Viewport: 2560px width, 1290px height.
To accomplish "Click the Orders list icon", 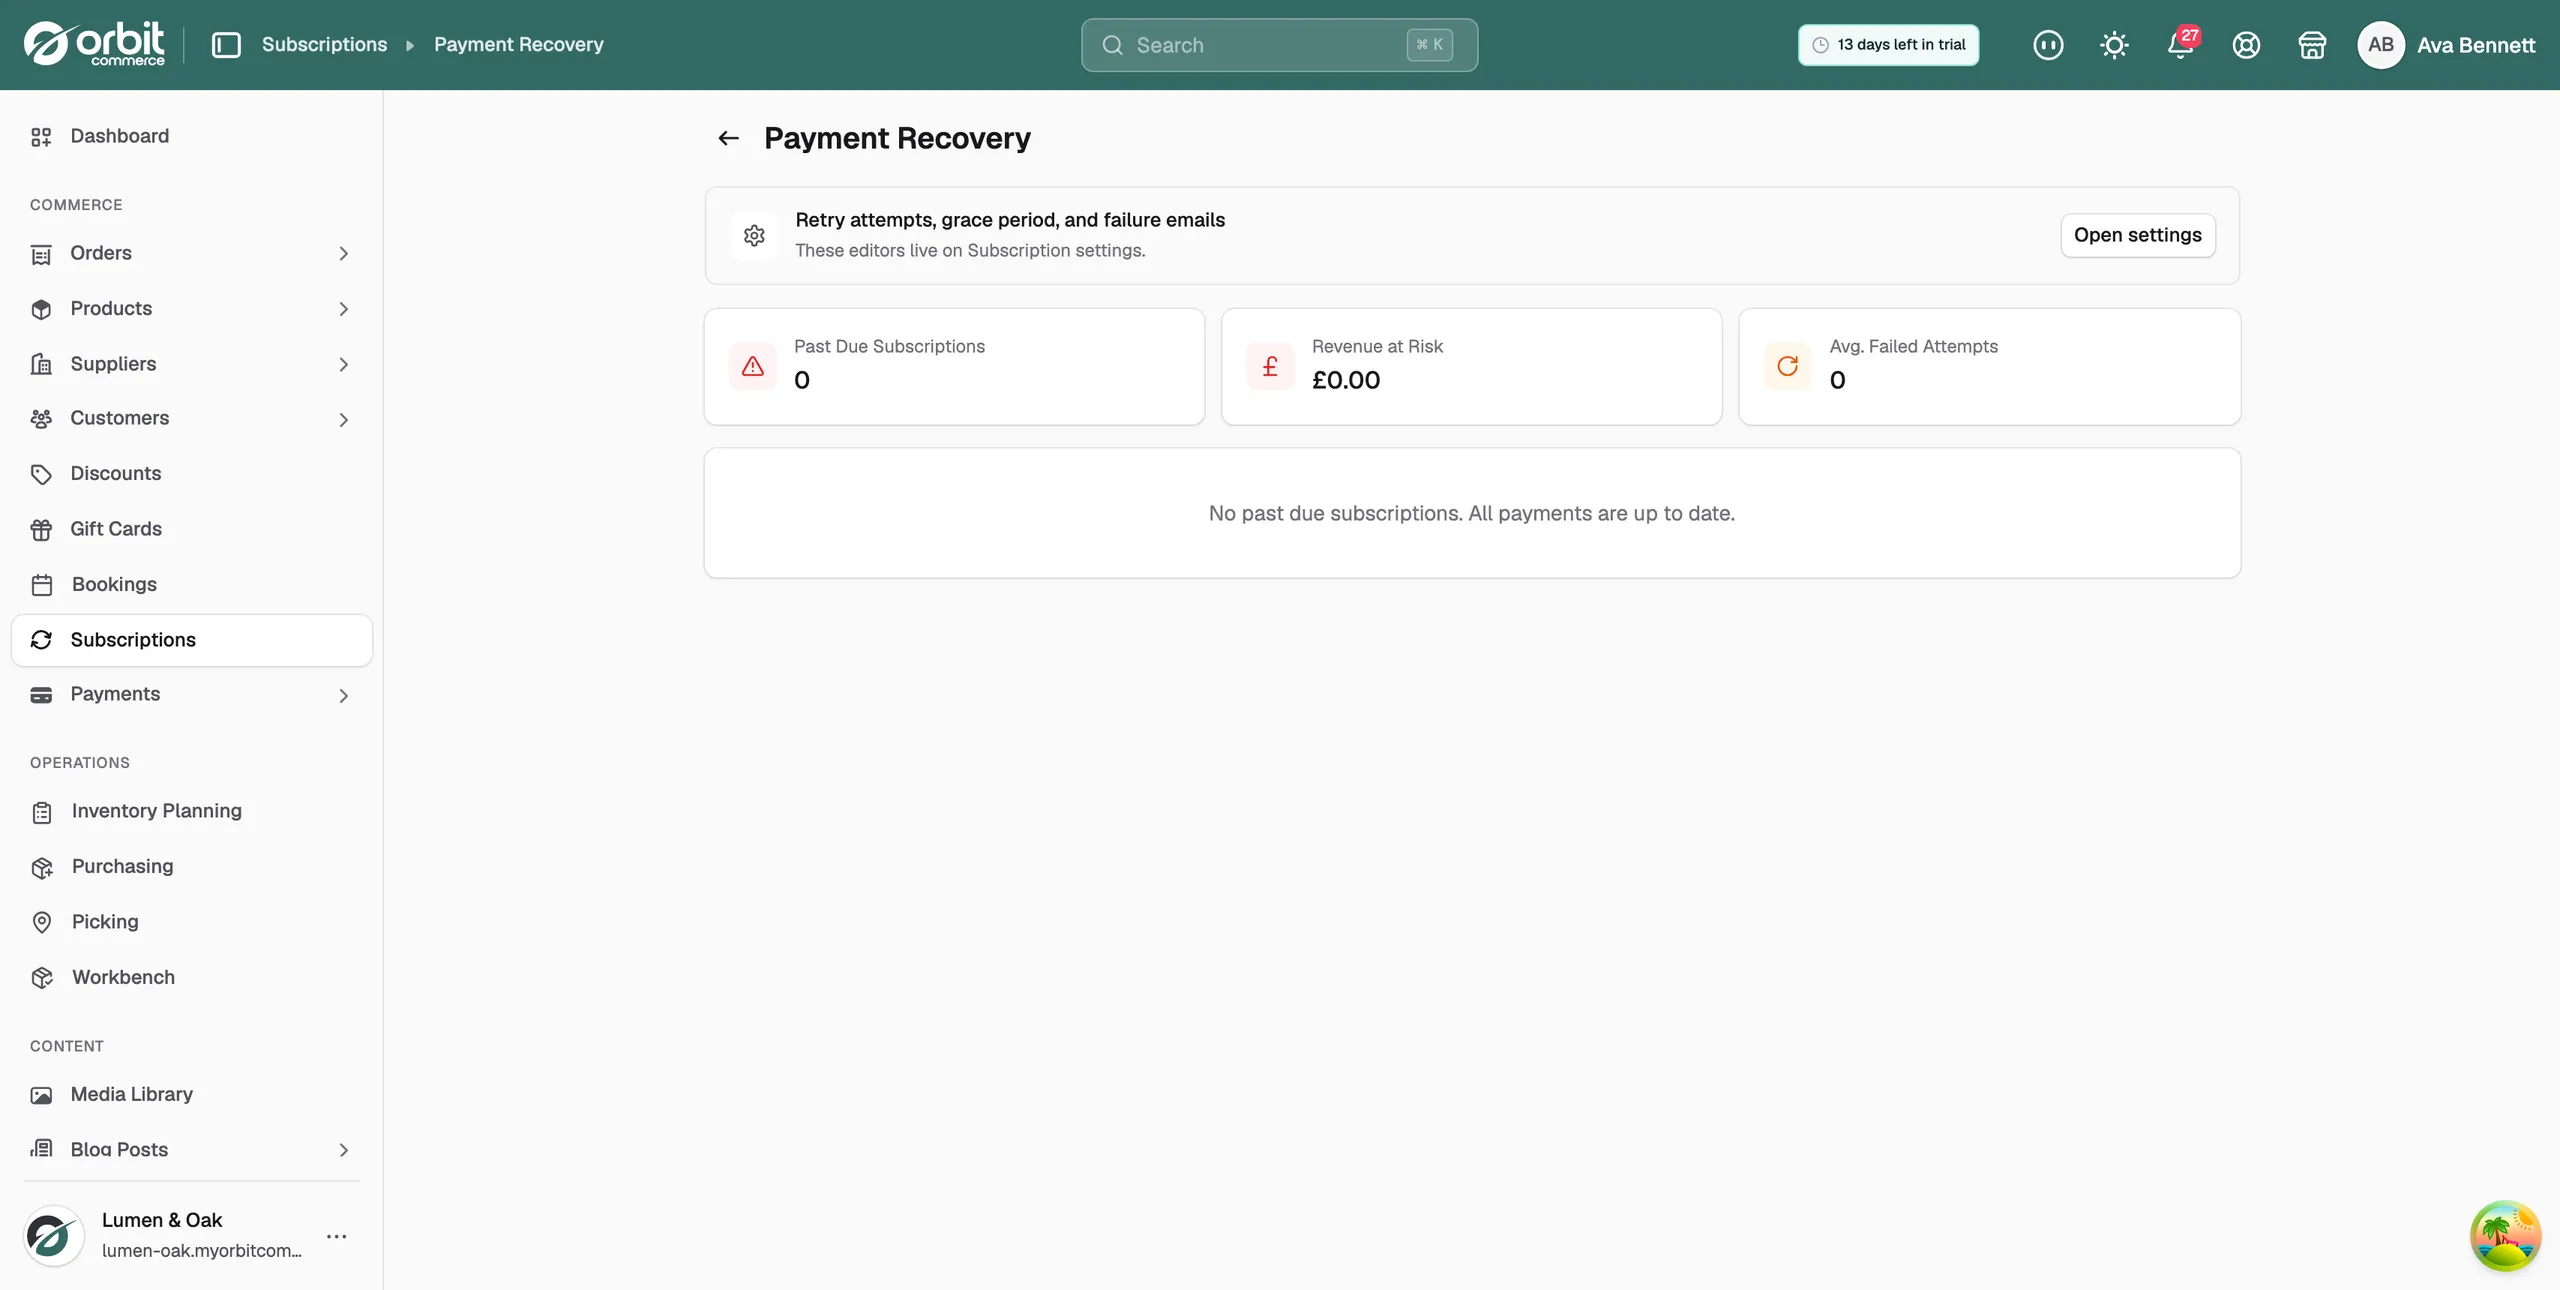I will click(41, 254).
